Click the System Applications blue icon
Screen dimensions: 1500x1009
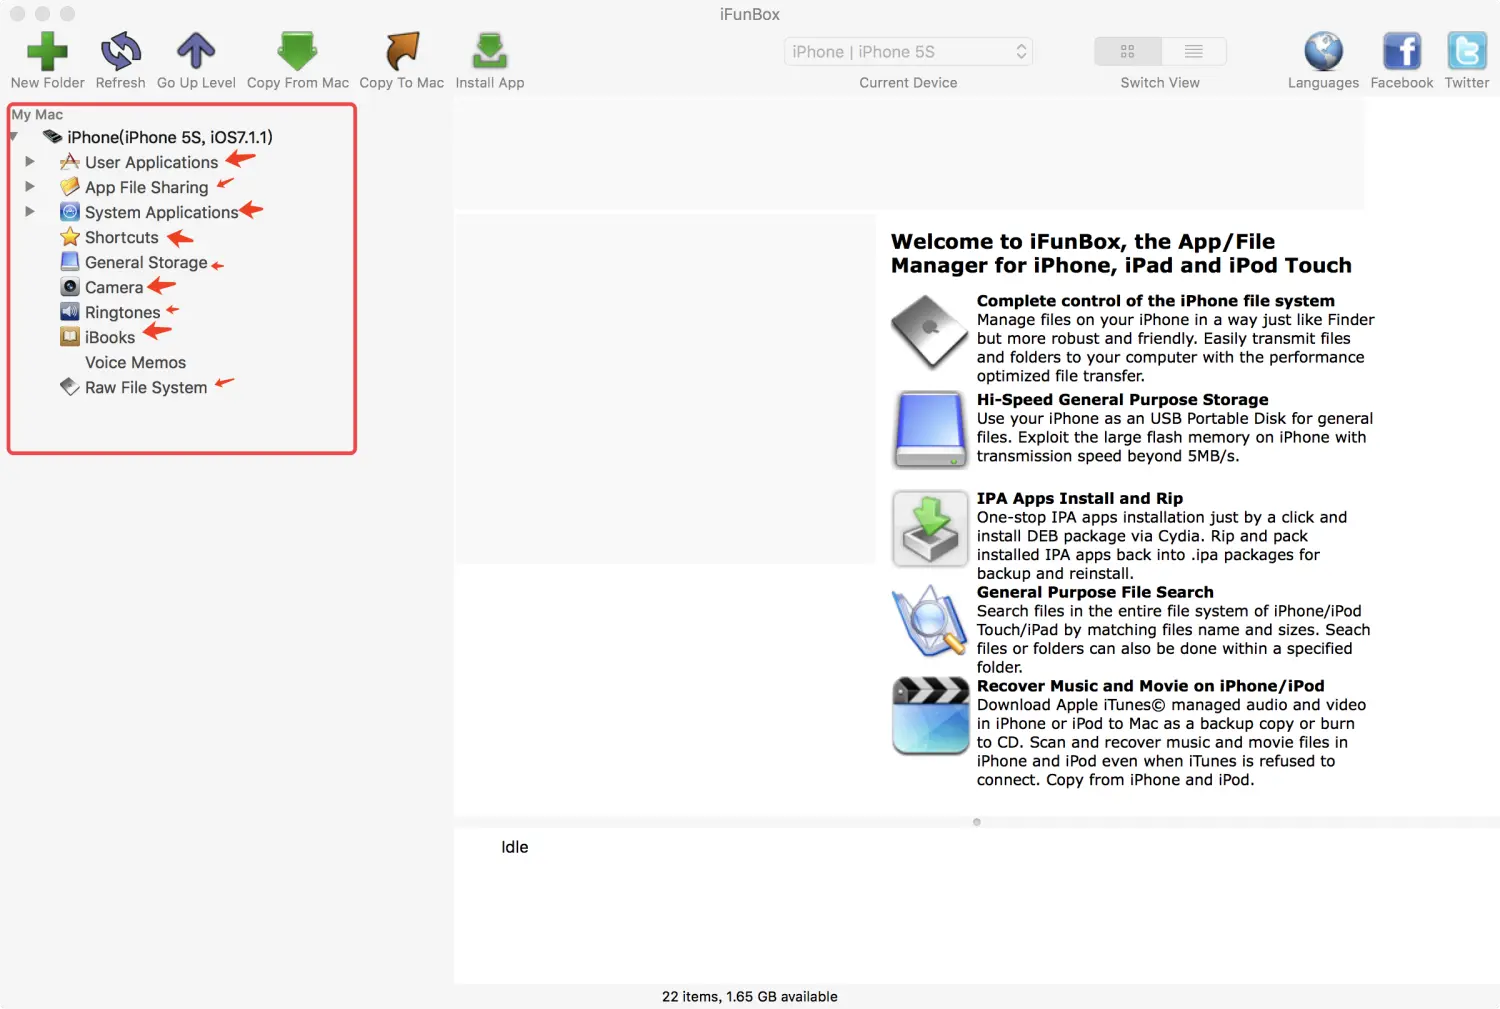pos(69,211)
